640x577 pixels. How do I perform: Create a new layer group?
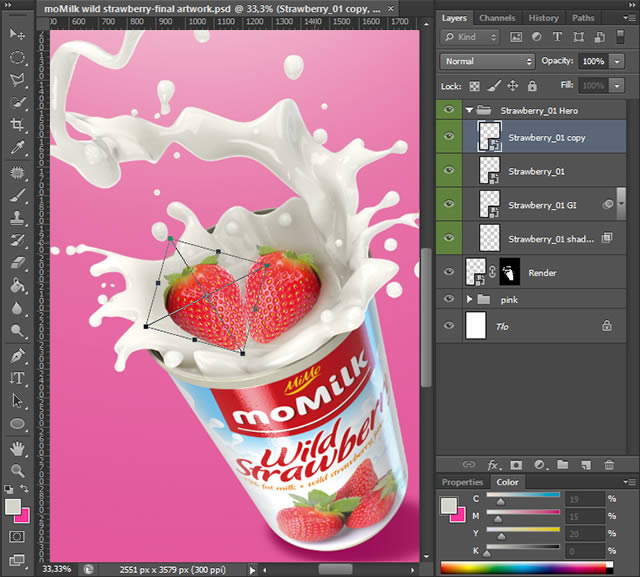coord(563,464)
